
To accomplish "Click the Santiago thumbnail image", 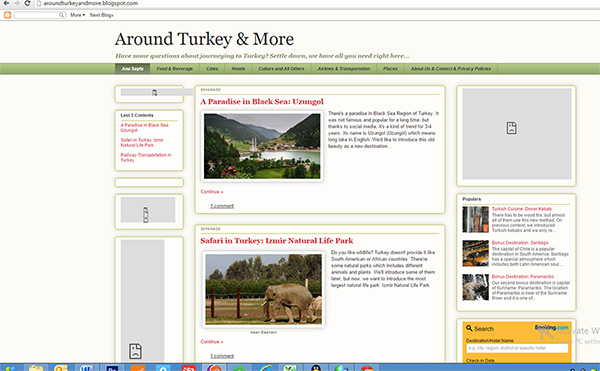I will pyautogui.click(x=475, y=253).
